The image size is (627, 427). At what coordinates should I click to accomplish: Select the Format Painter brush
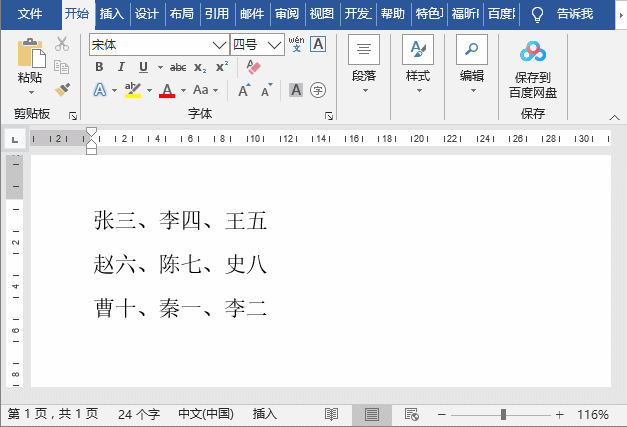[x=62, y=90]
